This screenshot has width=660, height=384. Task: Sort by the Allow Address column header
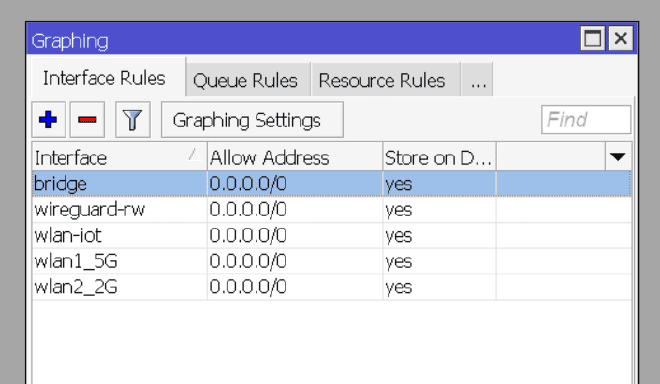pos(295,157)
